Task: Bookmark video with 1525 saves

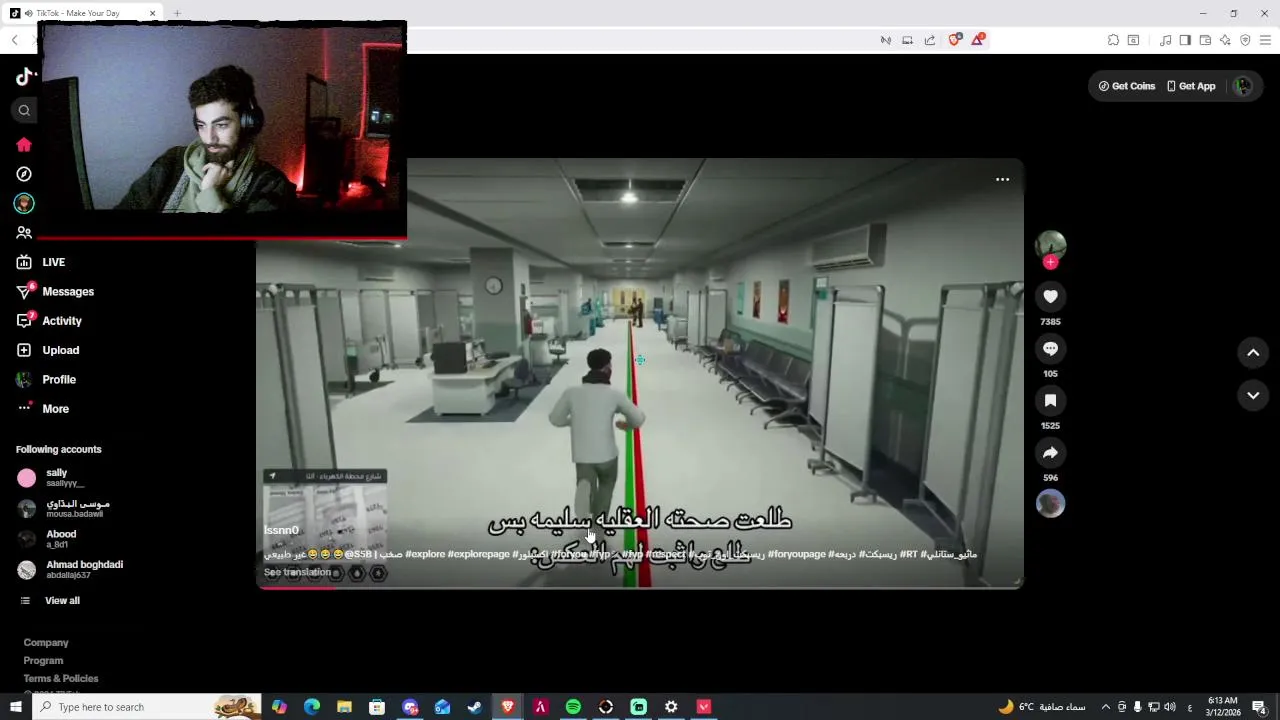Action: point(1050,400)
